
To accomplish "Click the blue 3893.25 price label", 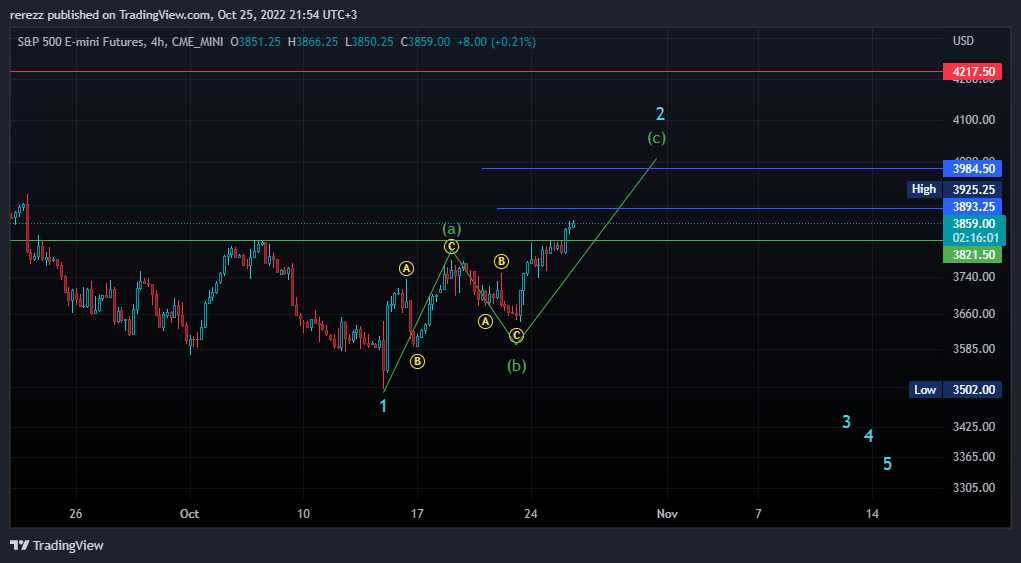I will [x=972, y=206].
